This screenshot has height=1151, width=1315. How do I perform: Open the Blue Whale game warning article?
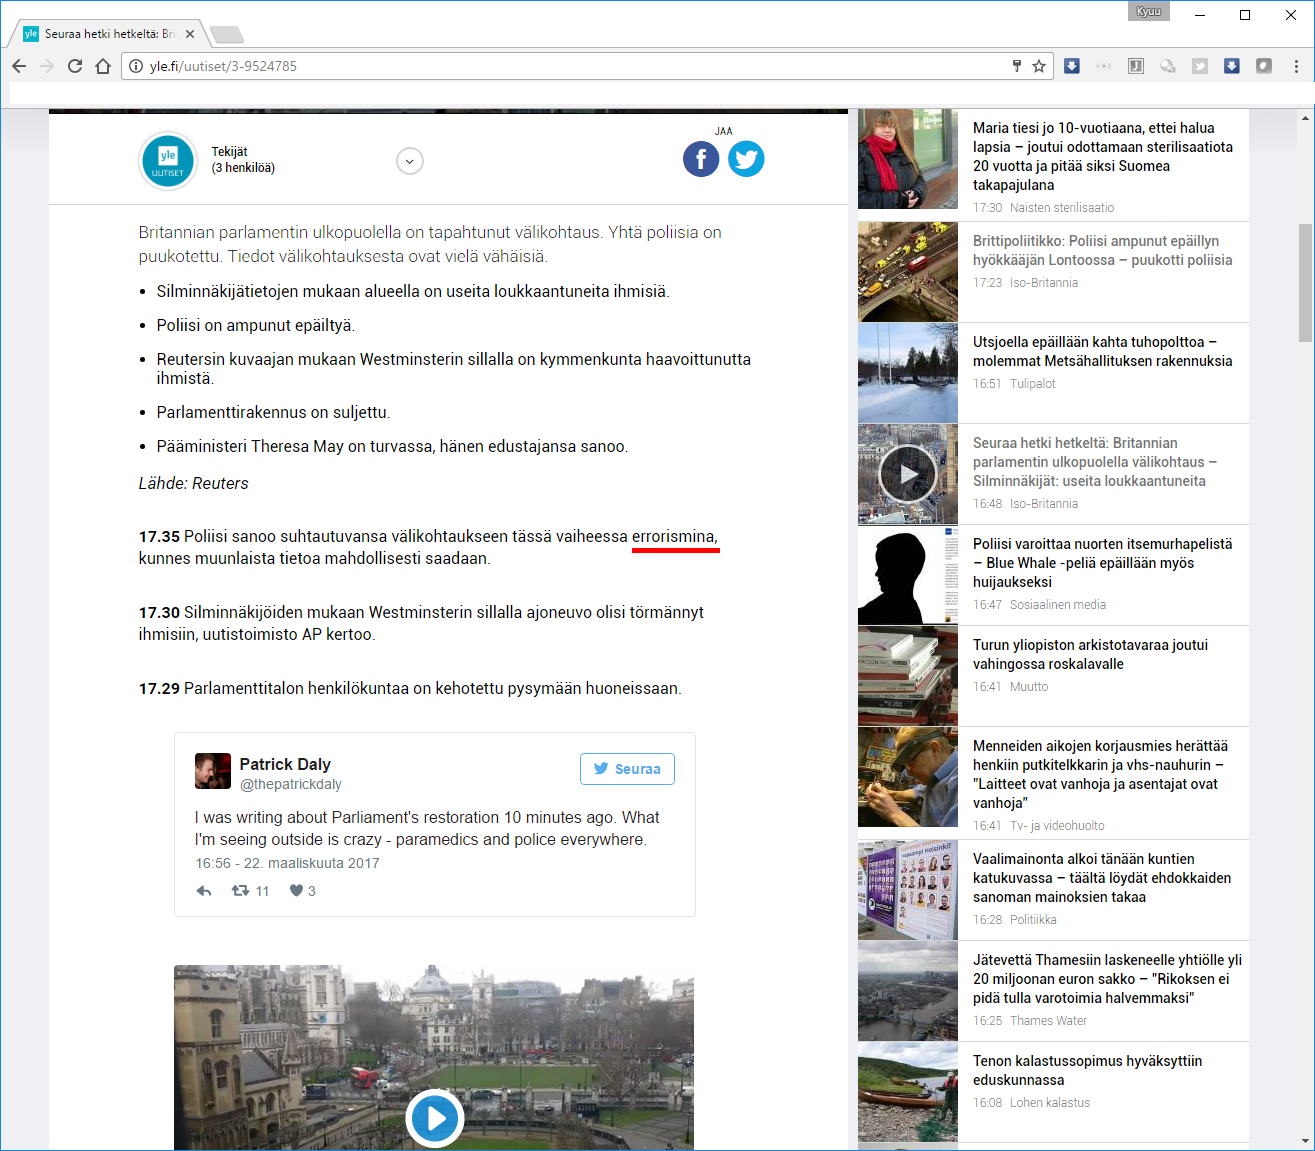1102,562
